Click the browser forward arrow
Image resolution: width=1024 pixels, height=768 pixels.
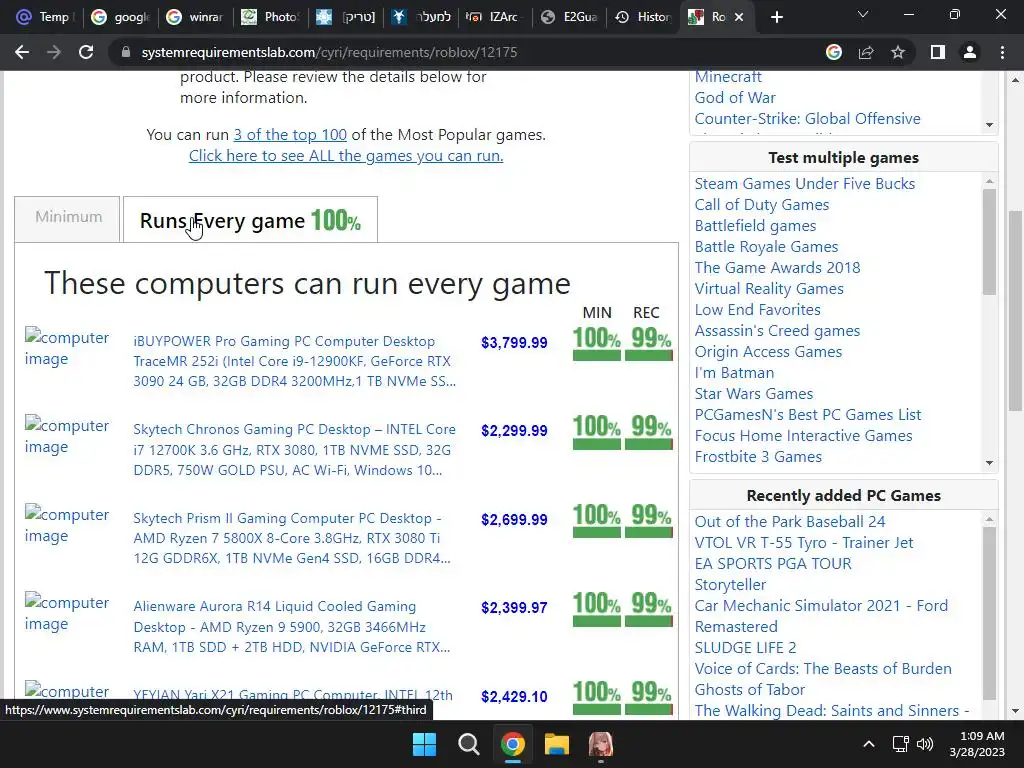click(x=54, y=52)
